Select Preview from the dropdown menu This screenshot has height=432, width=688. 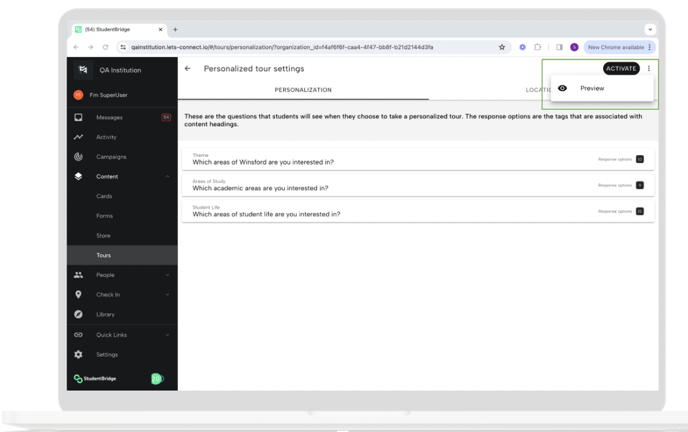(x=602, y=88)
